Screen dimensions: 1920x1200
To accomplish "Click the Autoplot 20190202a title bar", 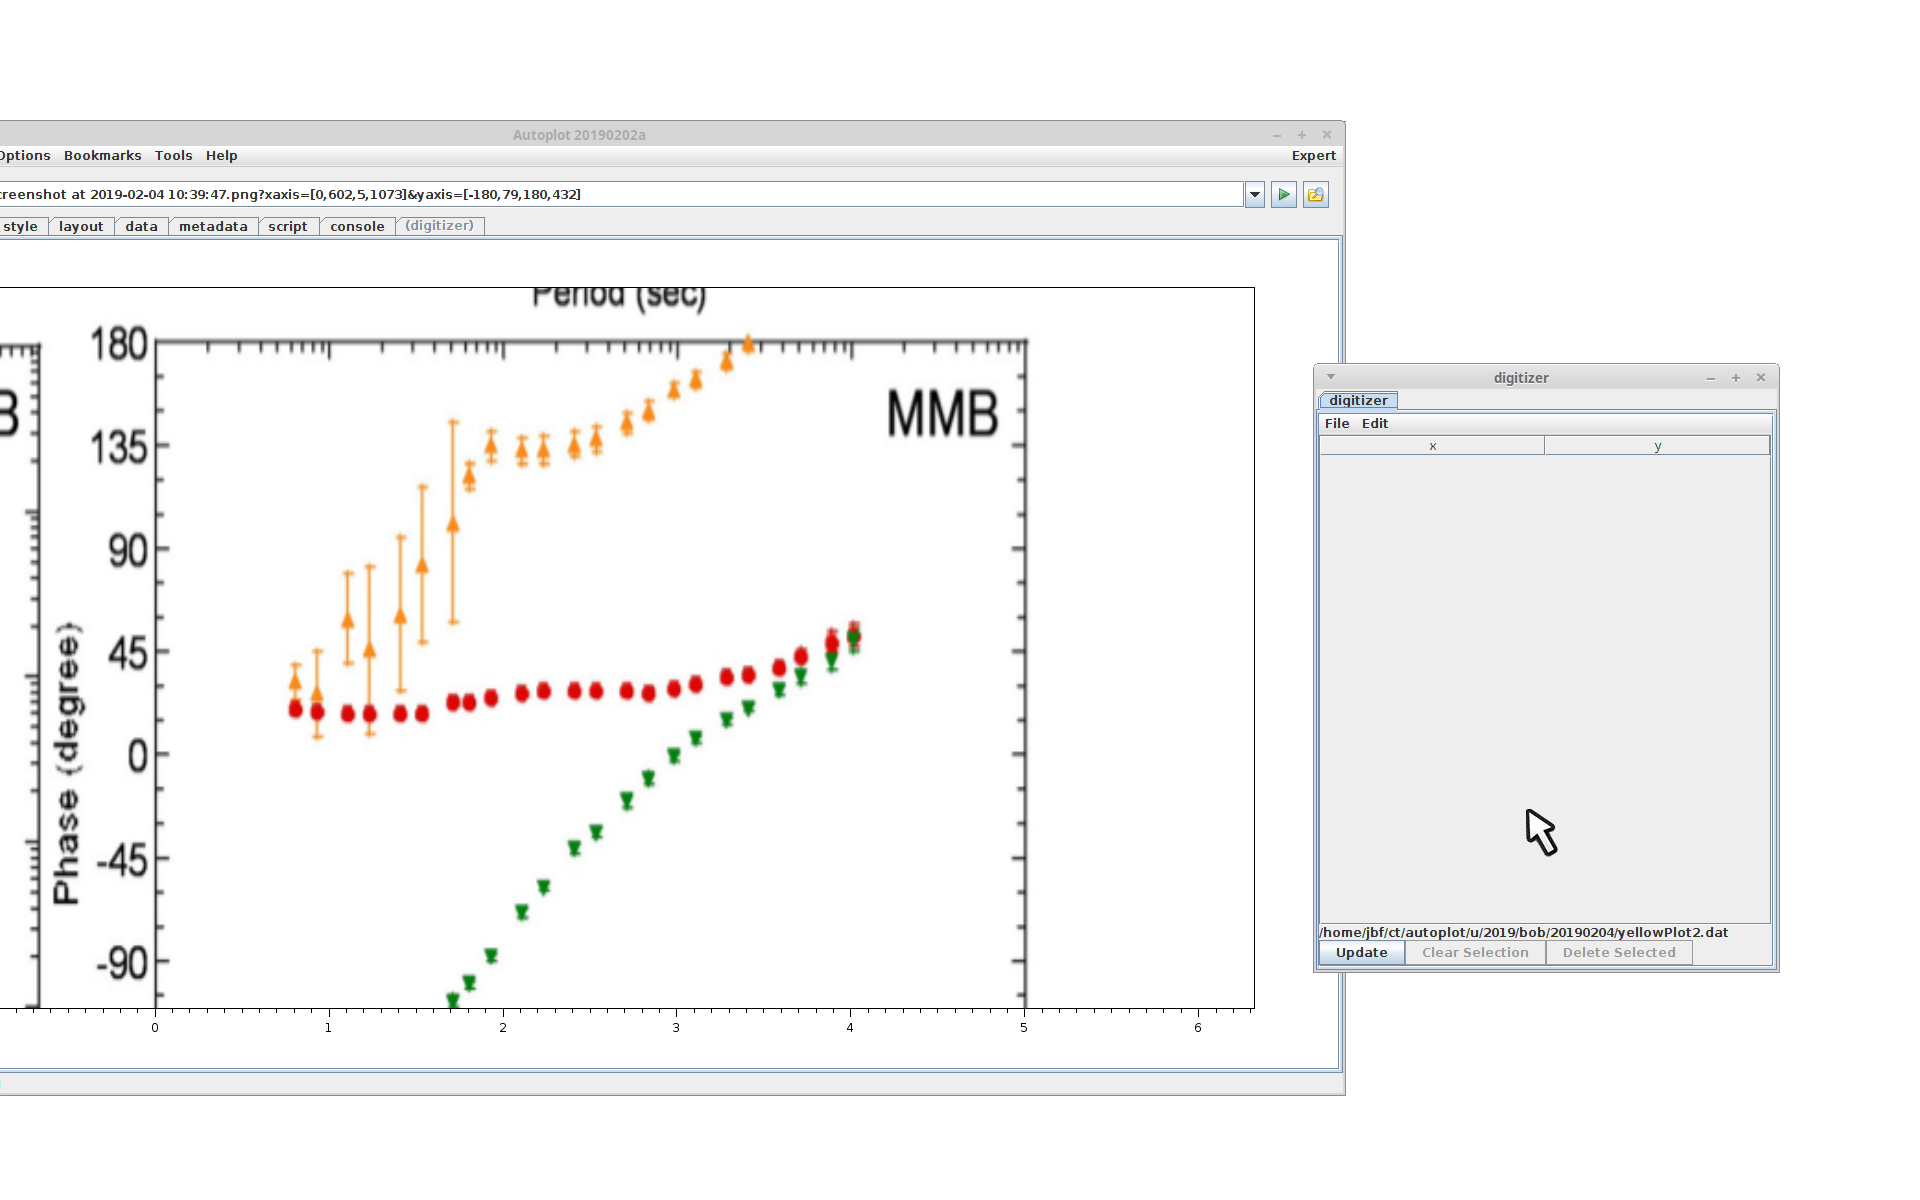I will point(579,135).
